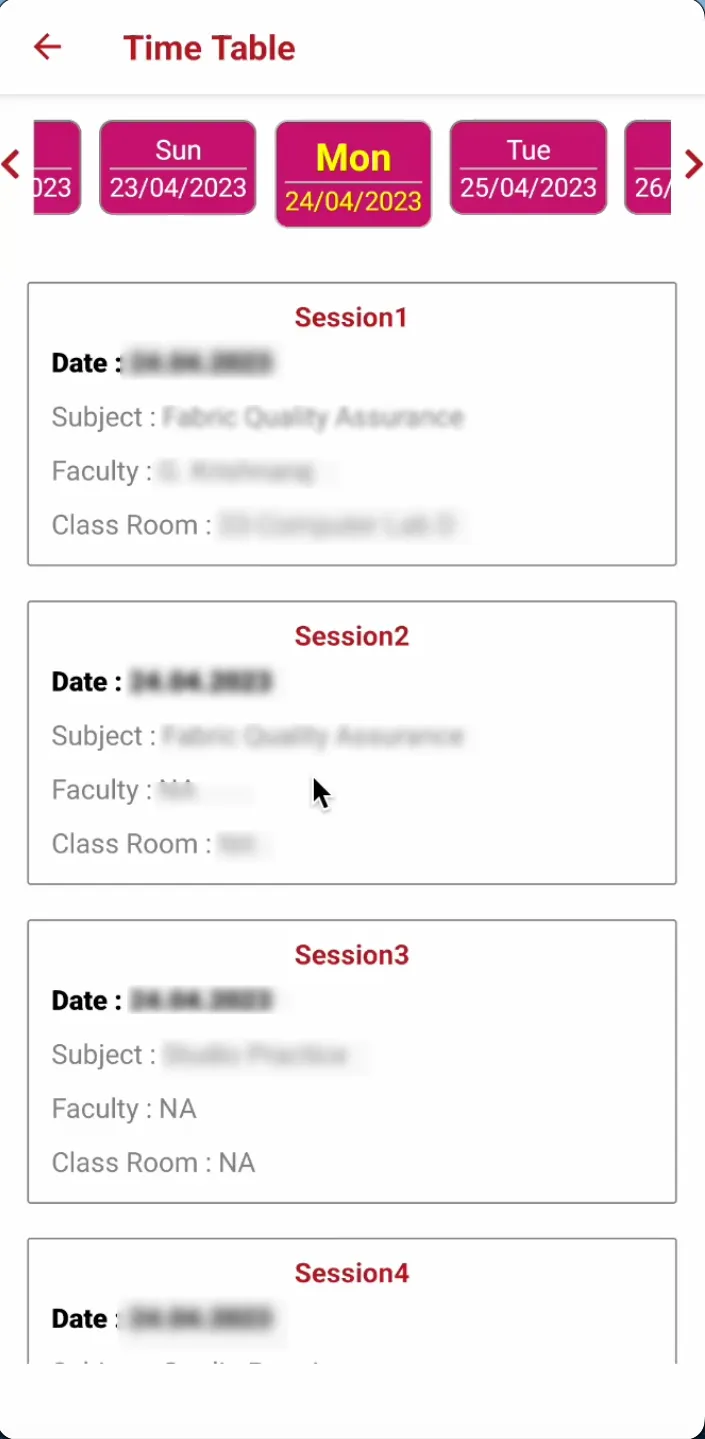Tap the Session3 card heading
Viewport: 705px width, 1439px height.
point(351,955)
